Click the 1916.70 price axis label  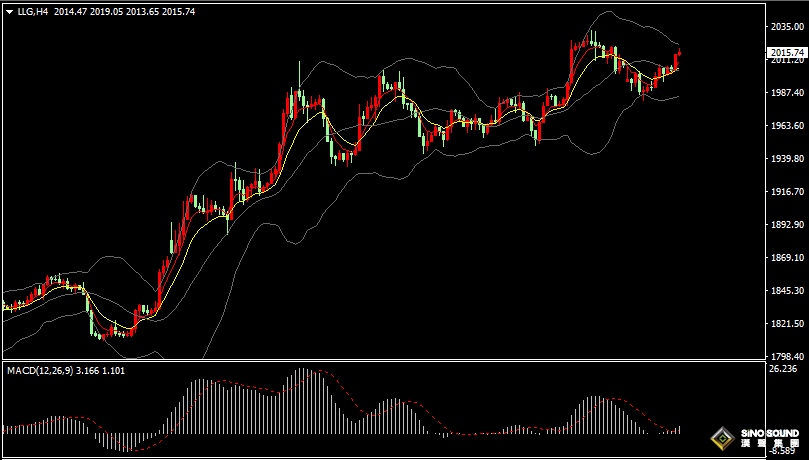click(785, 192)
